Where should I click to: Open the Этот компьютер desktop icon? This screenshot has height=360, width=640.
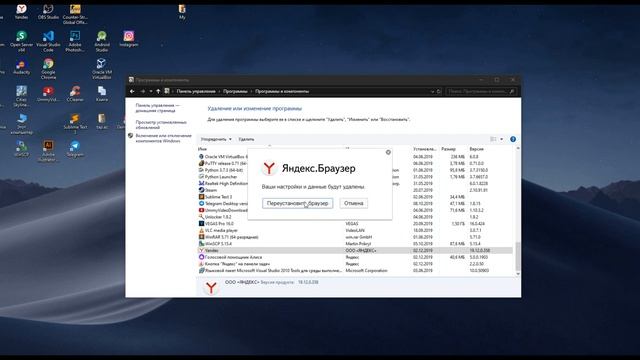point(21,124)
